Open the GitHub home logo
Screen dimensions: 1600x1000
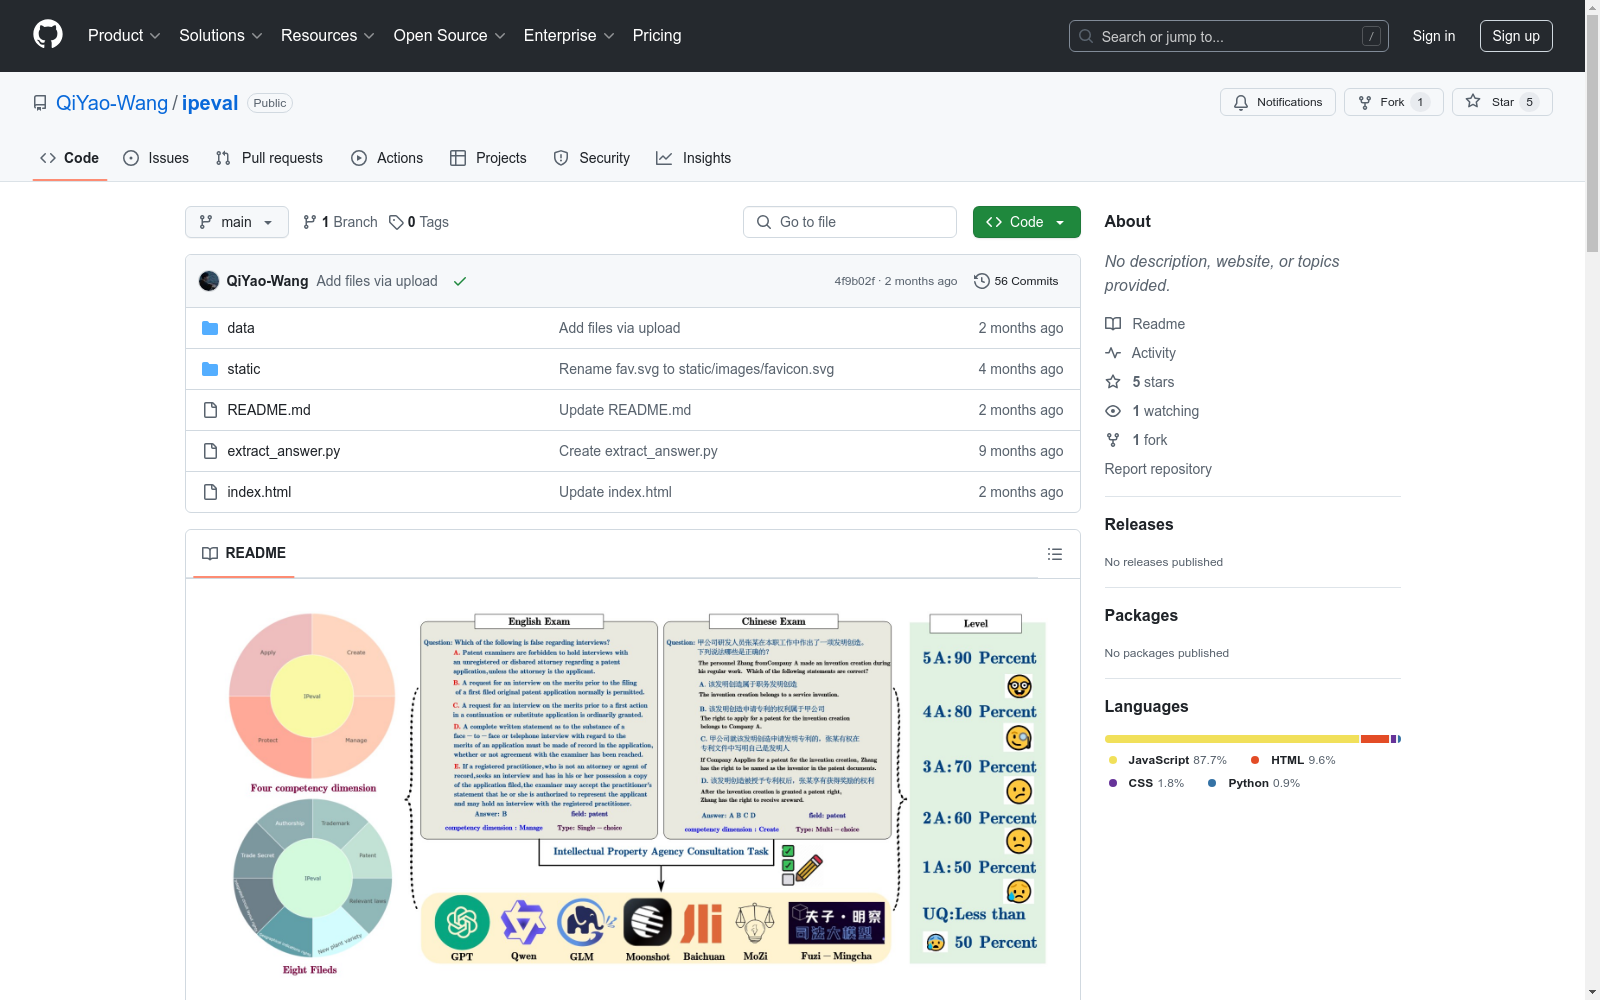(x=48, y=35)
